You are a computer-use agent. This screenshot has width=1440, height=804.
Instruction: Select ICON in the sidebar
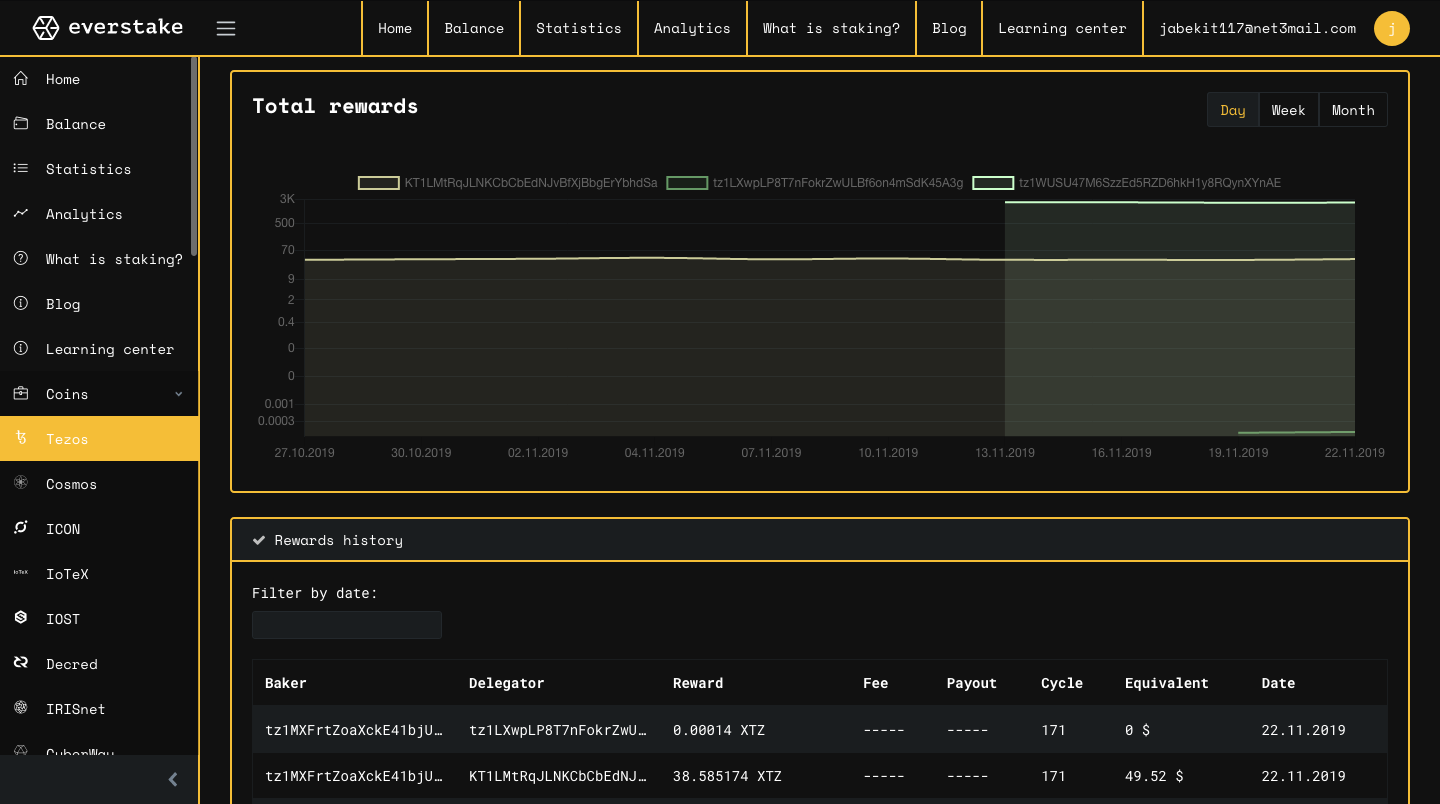[99, 528]
